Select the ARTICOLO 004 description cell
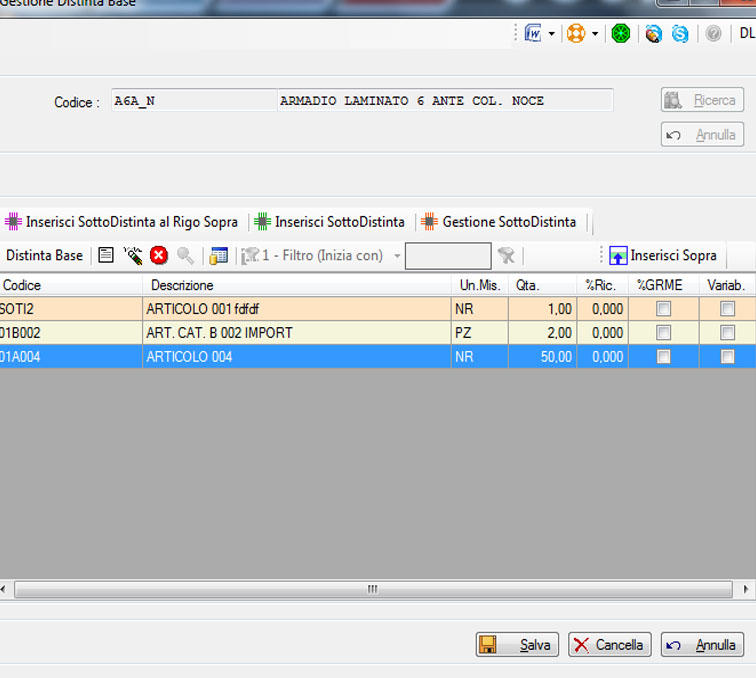756x678 pixels. (x=297, y=357)
